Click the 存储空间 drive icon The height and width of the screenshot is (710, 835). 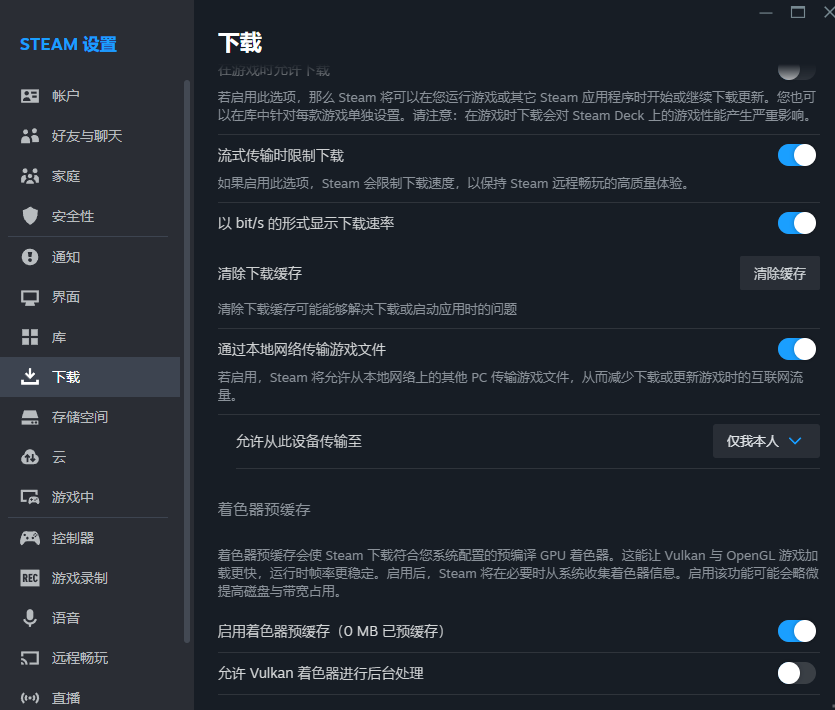tap(30, 417)
